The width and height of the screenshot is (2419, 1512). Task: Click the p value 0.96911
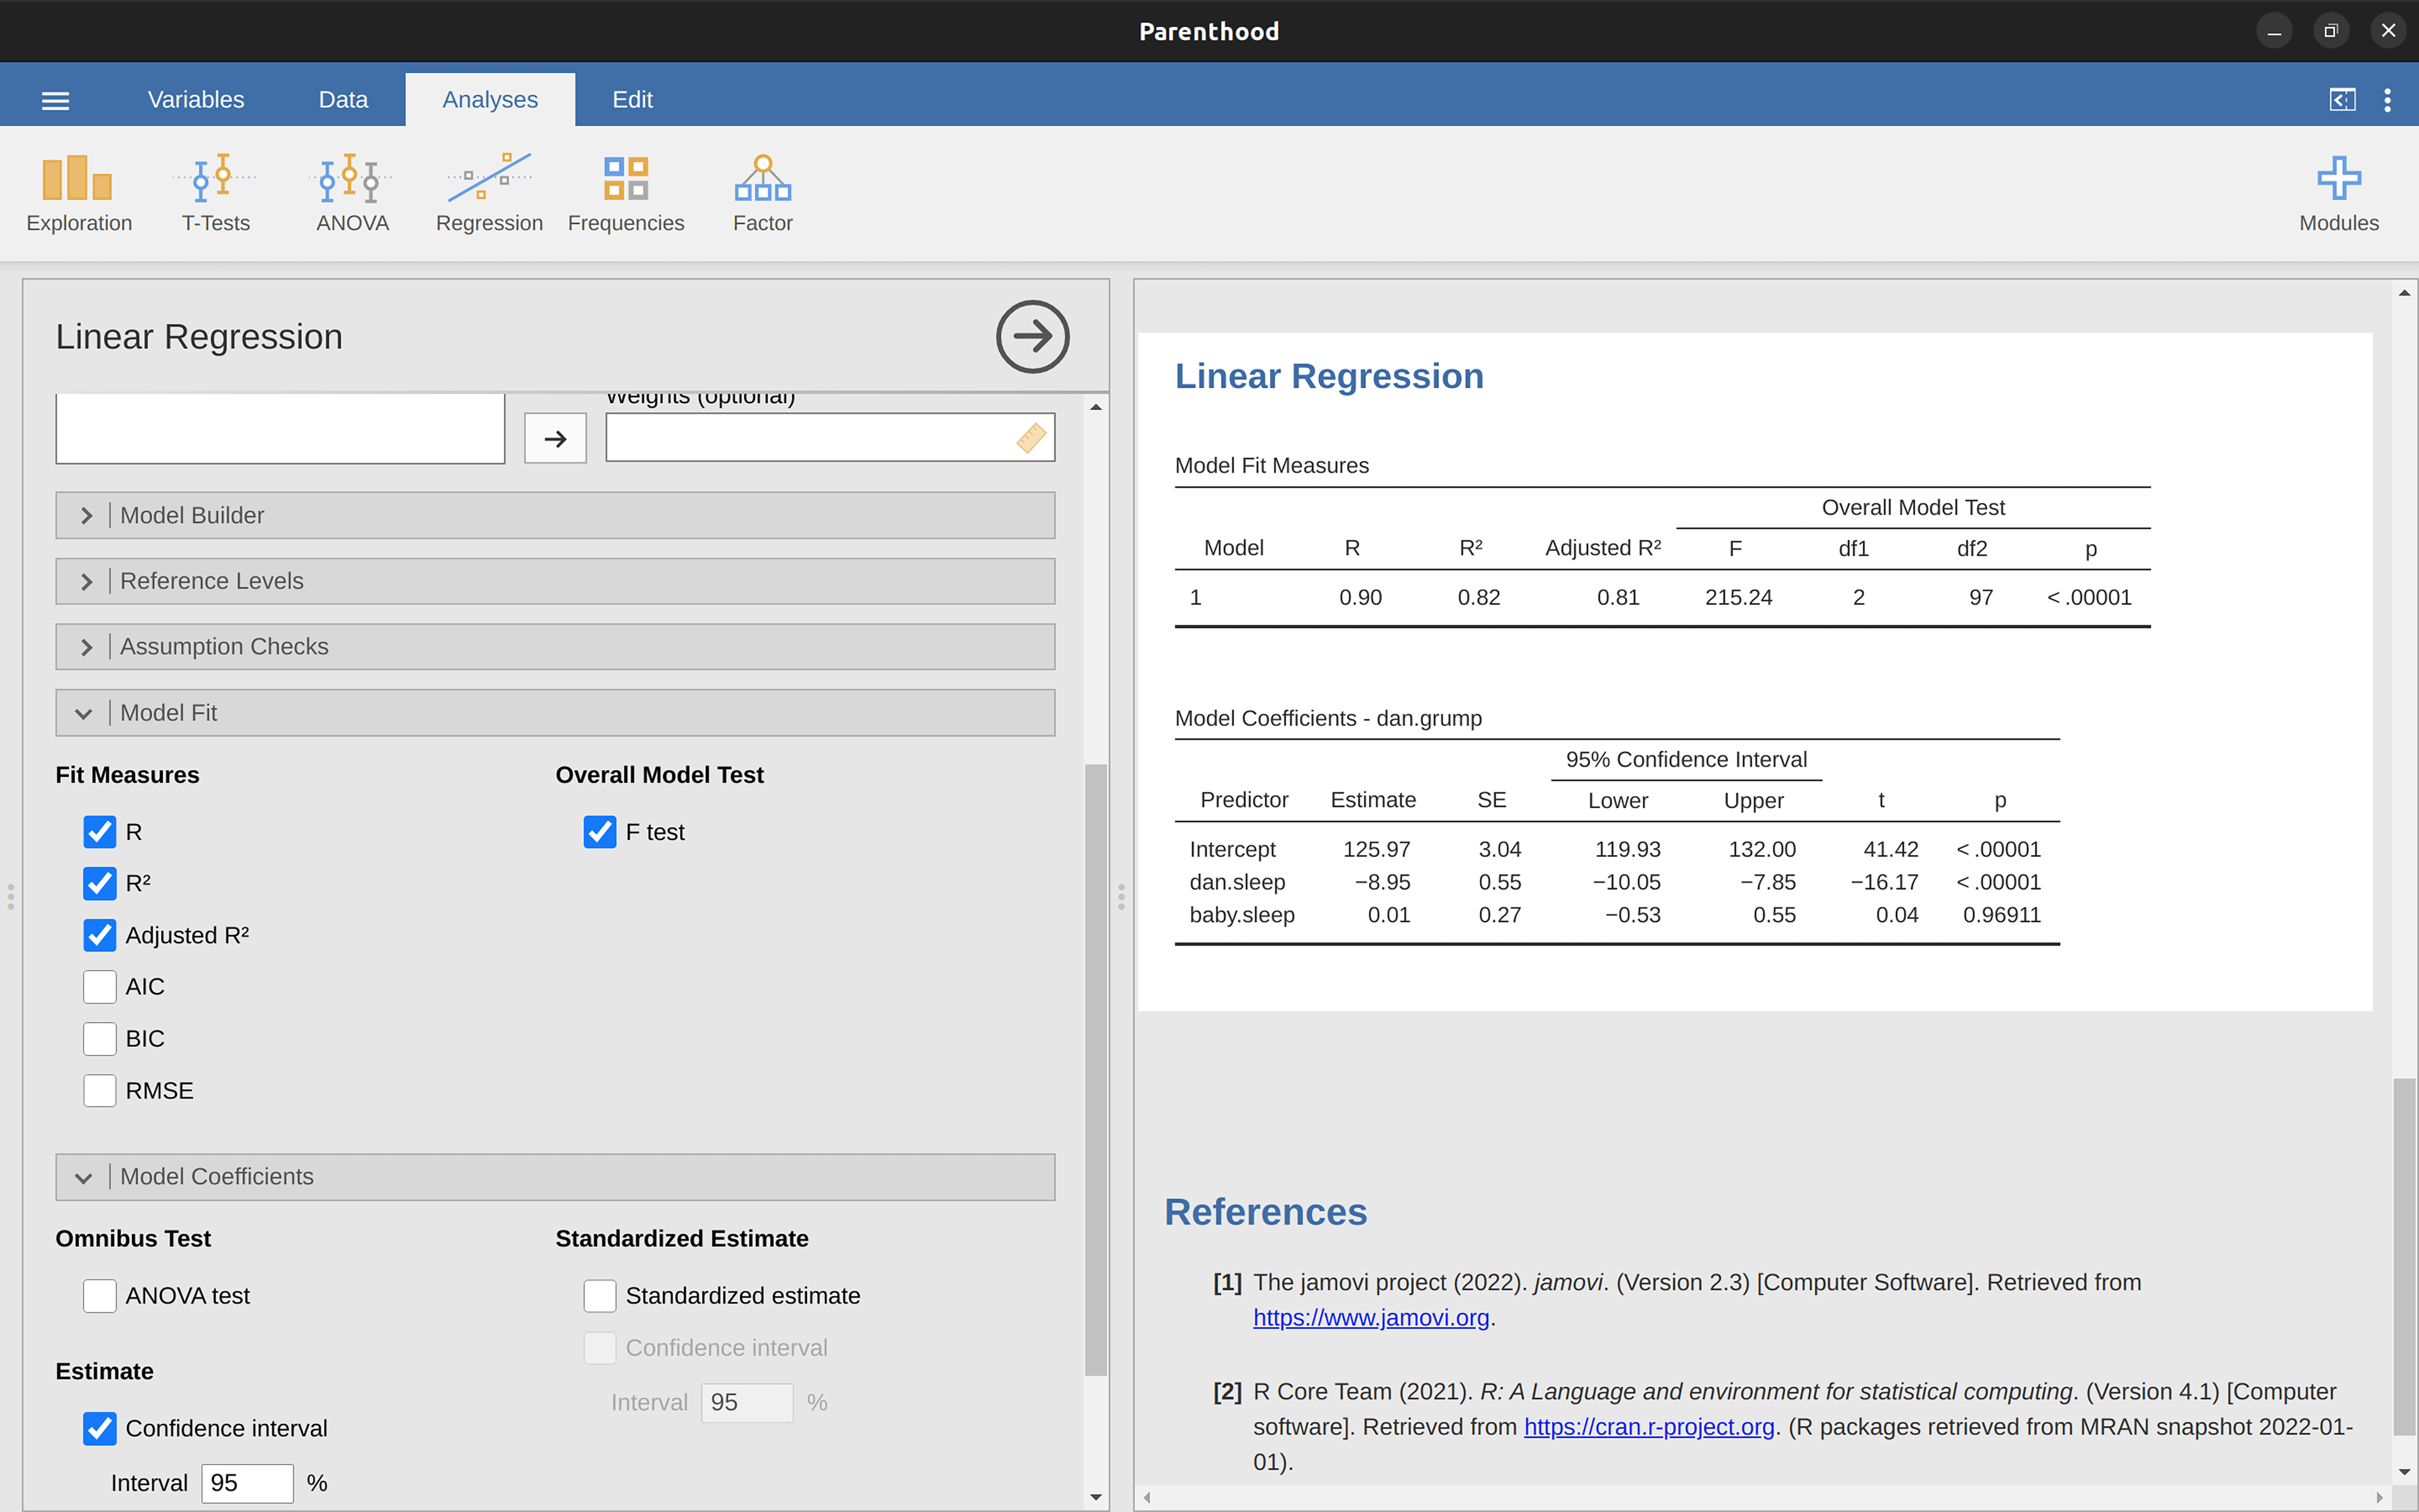pyautogui.click(x=2001, y=915)
